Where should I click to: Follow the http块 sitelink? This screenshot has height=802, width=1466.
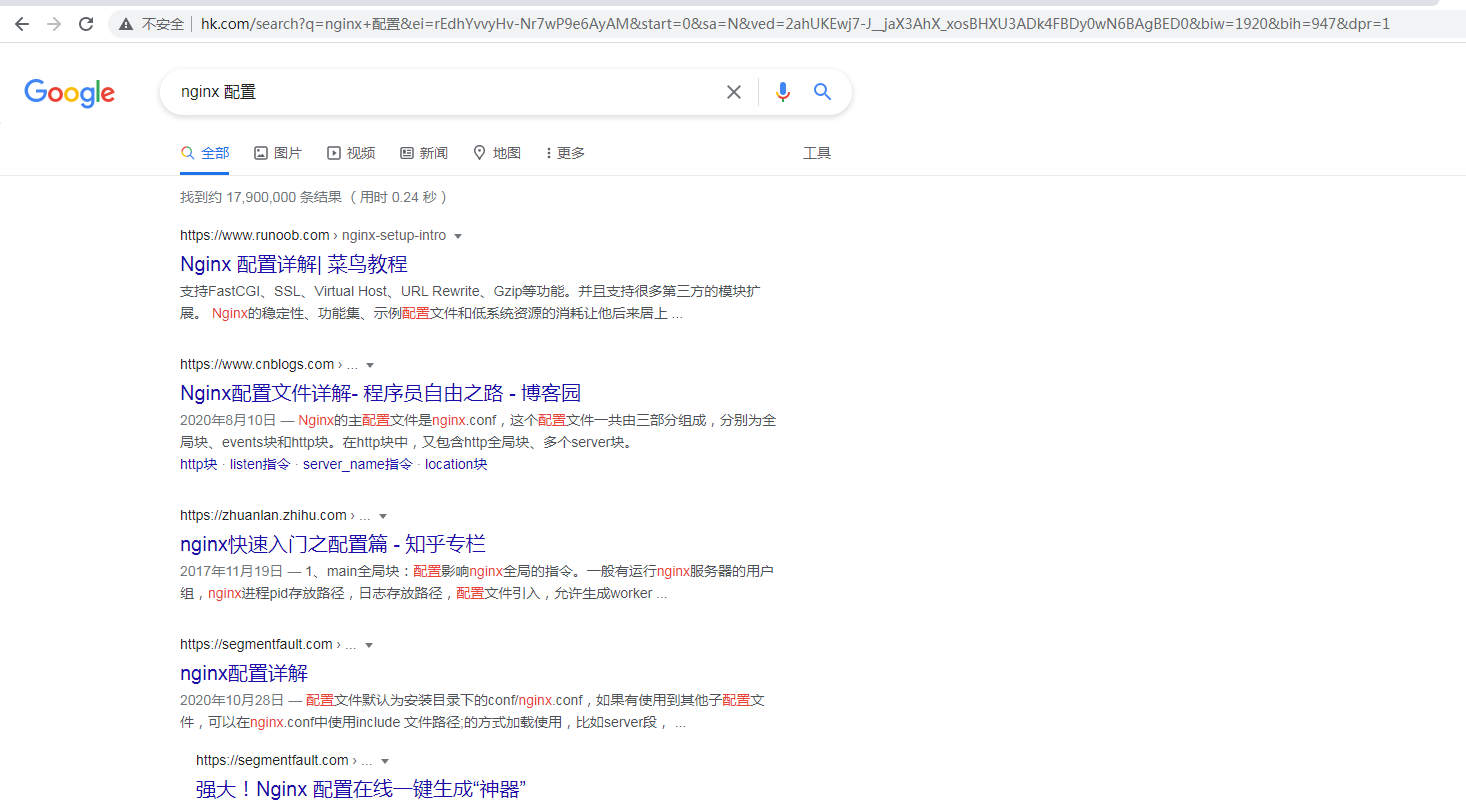(198, 464)
